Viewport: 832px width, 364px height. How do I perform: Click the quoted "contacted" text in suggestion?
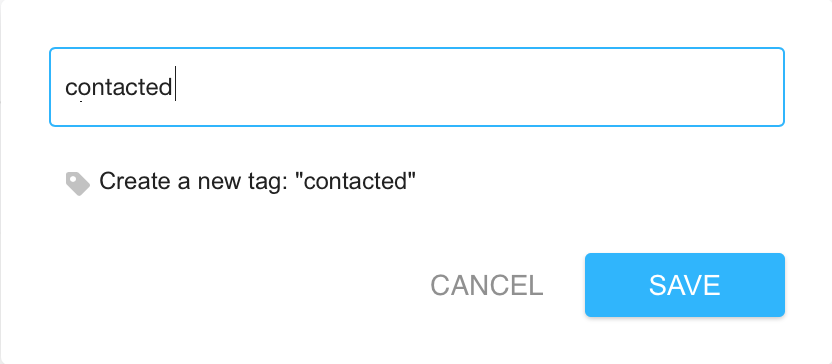[355, 181]
